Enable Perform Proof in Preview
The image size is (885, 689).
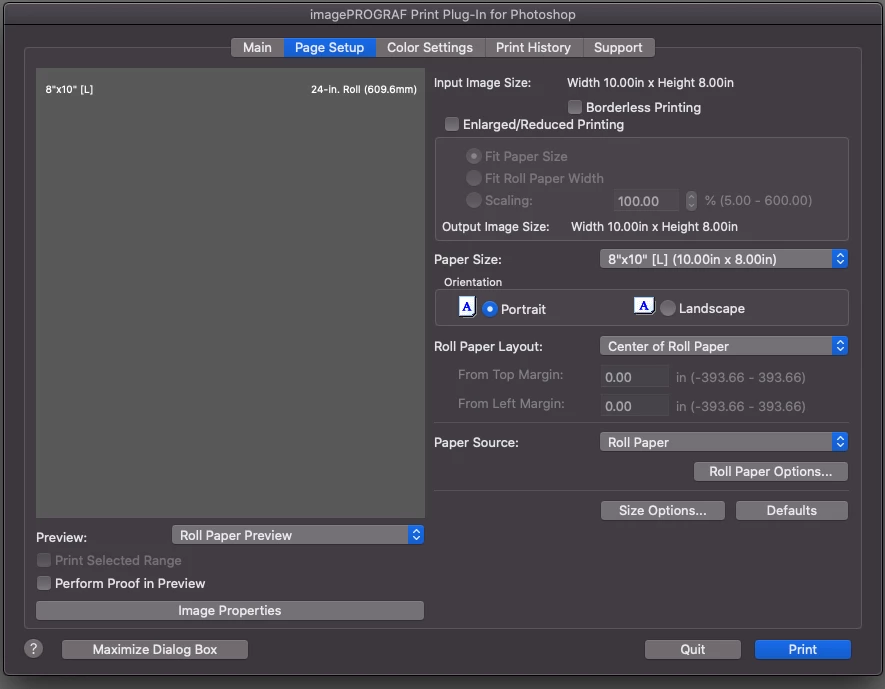point(43,583)
